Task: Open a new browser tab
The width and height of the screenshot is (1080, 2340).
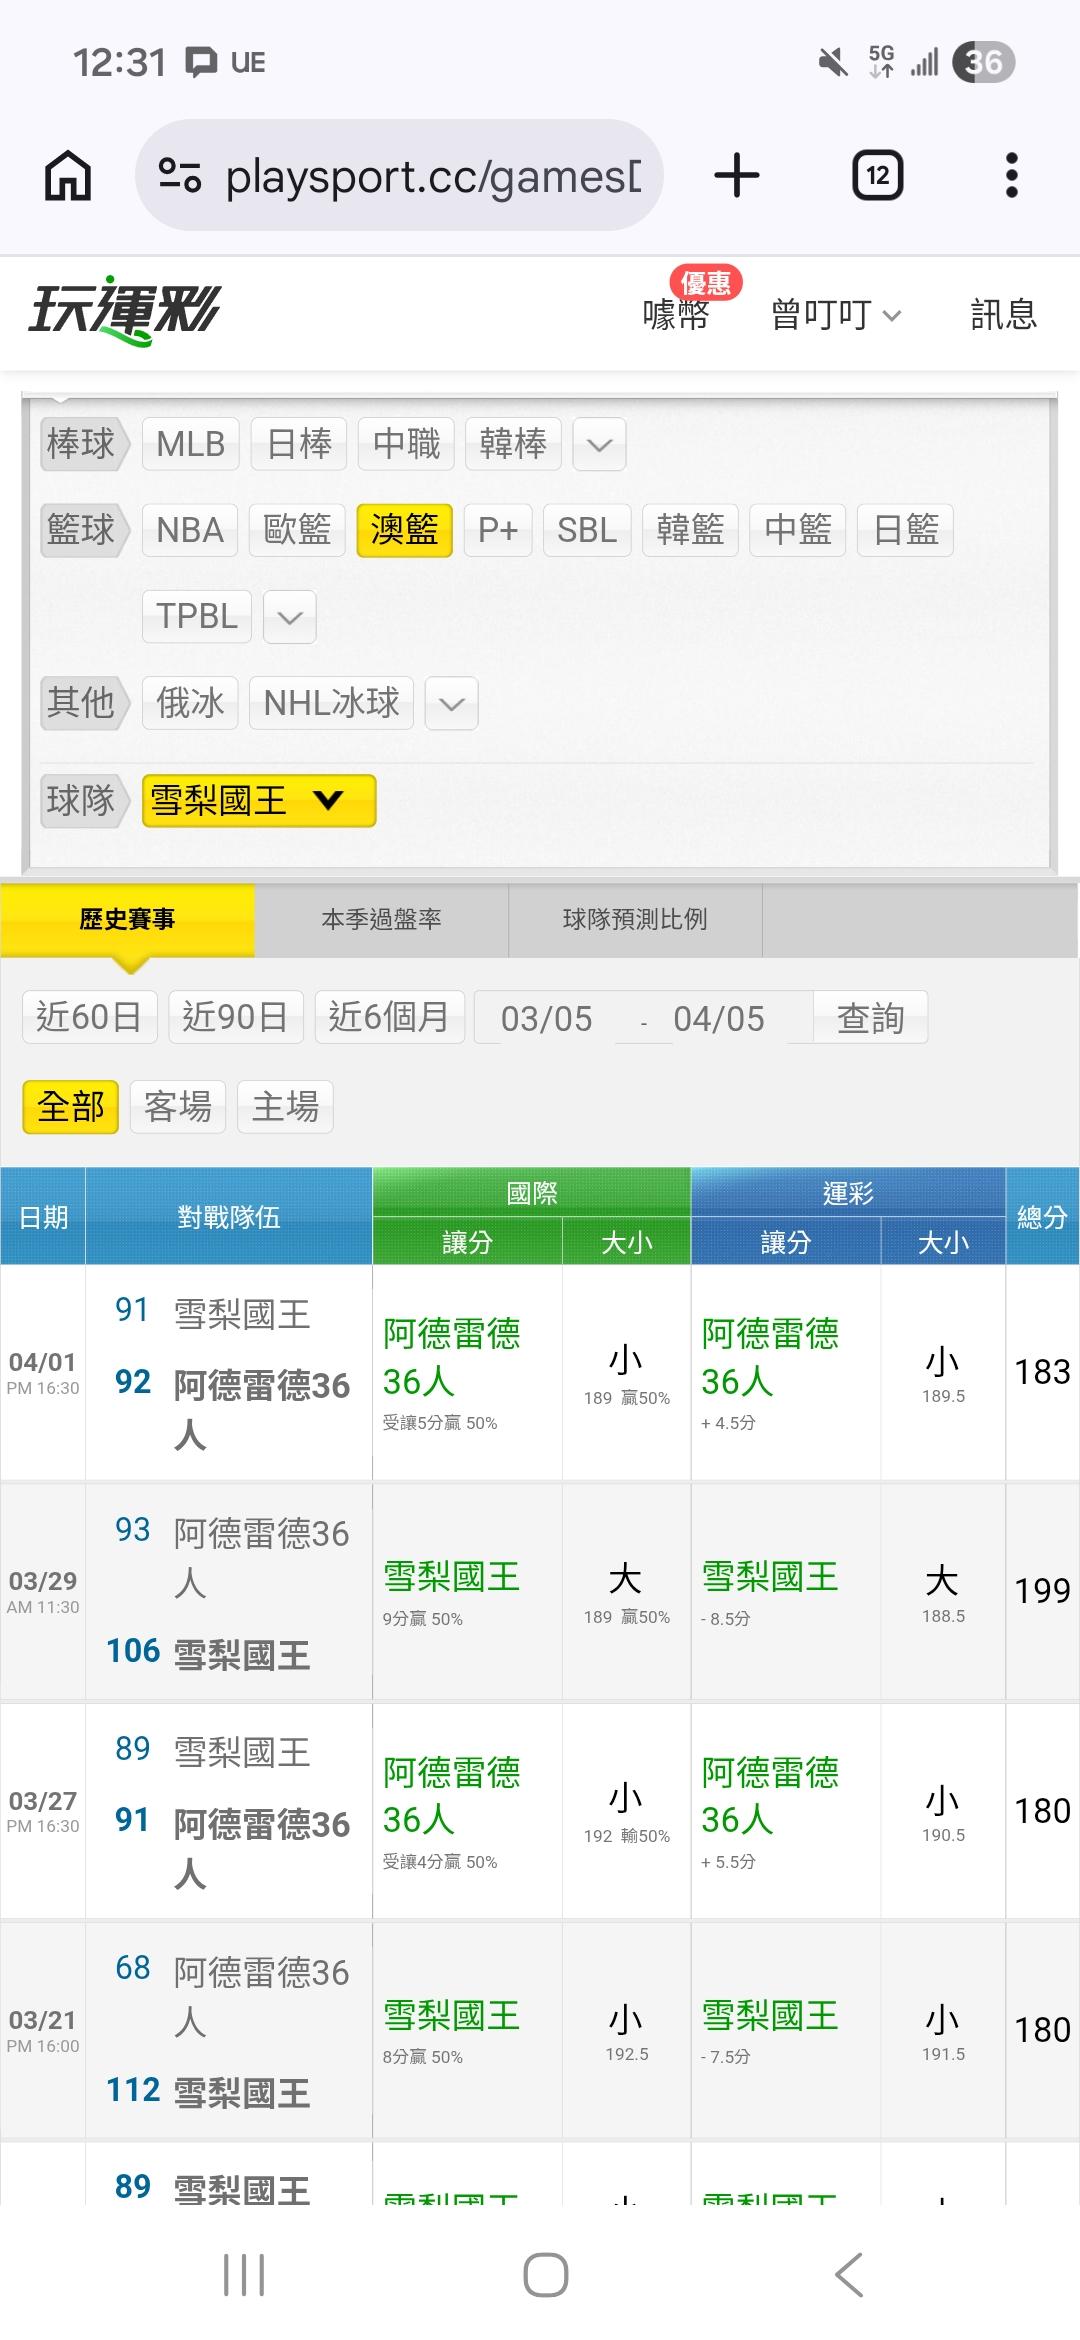Action: click(737, 176)
